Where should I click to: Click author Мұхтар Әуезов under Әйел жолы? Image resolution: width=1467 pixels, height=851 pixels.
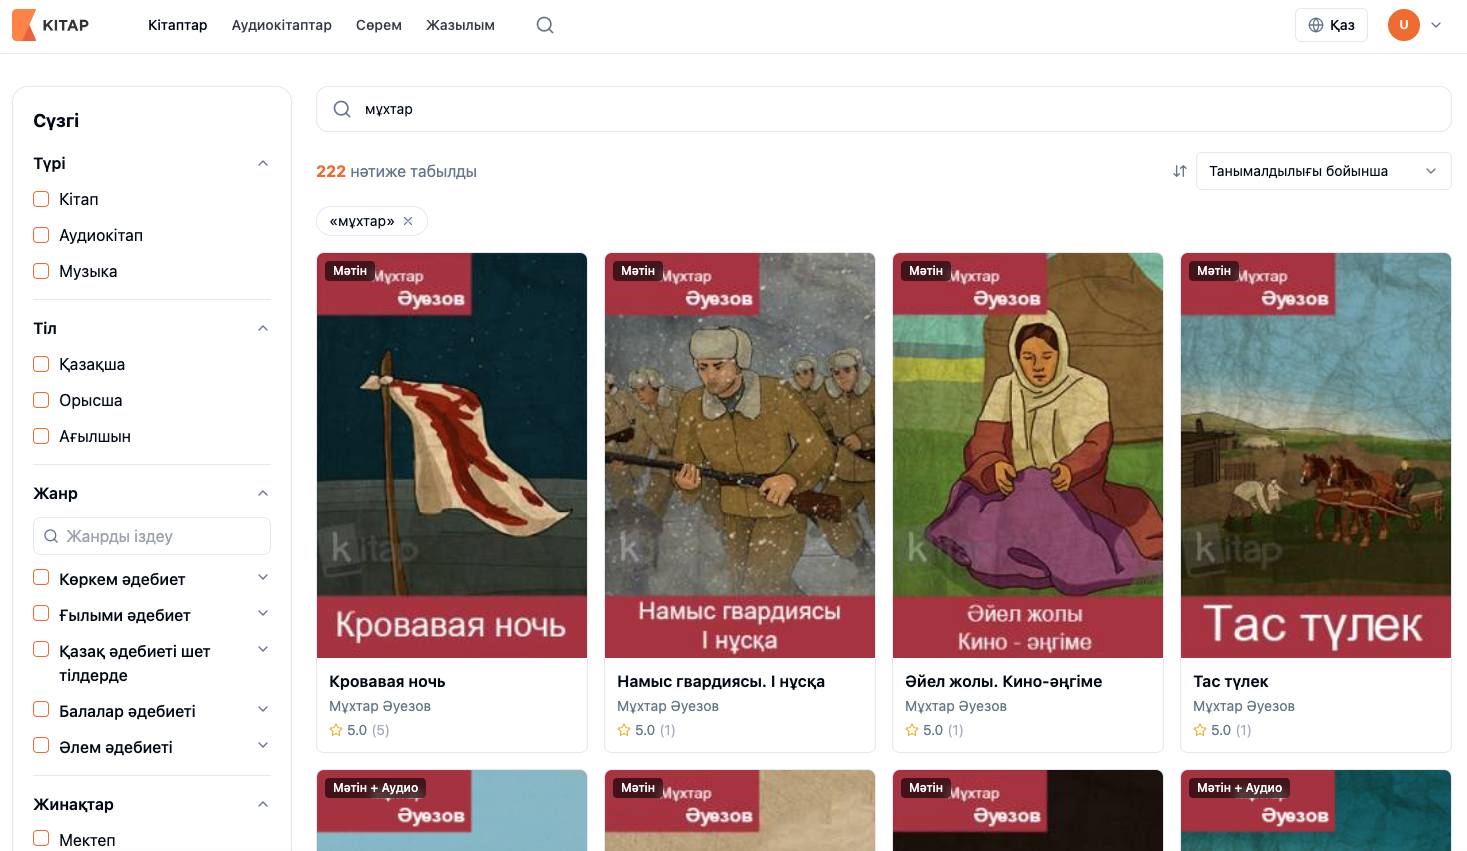pyautogui.click(x=955, y=706)
